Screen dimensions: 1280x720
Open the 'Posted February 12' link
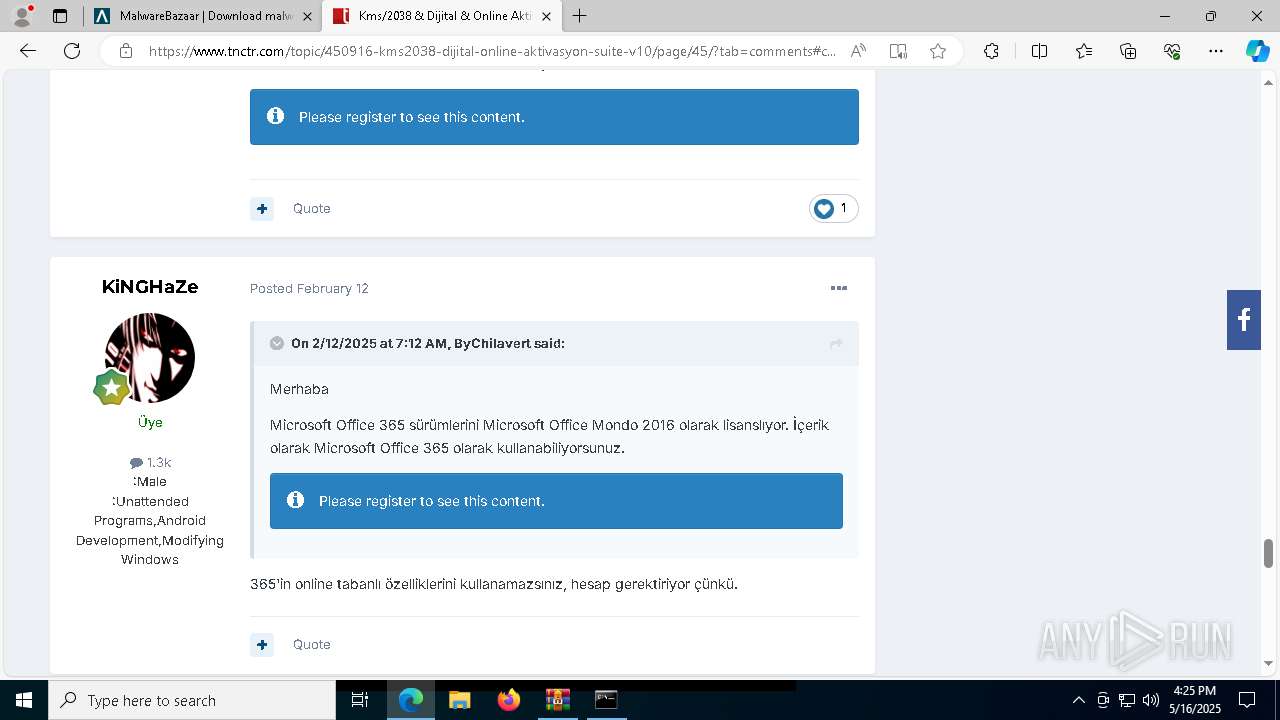tap(309, 288)
